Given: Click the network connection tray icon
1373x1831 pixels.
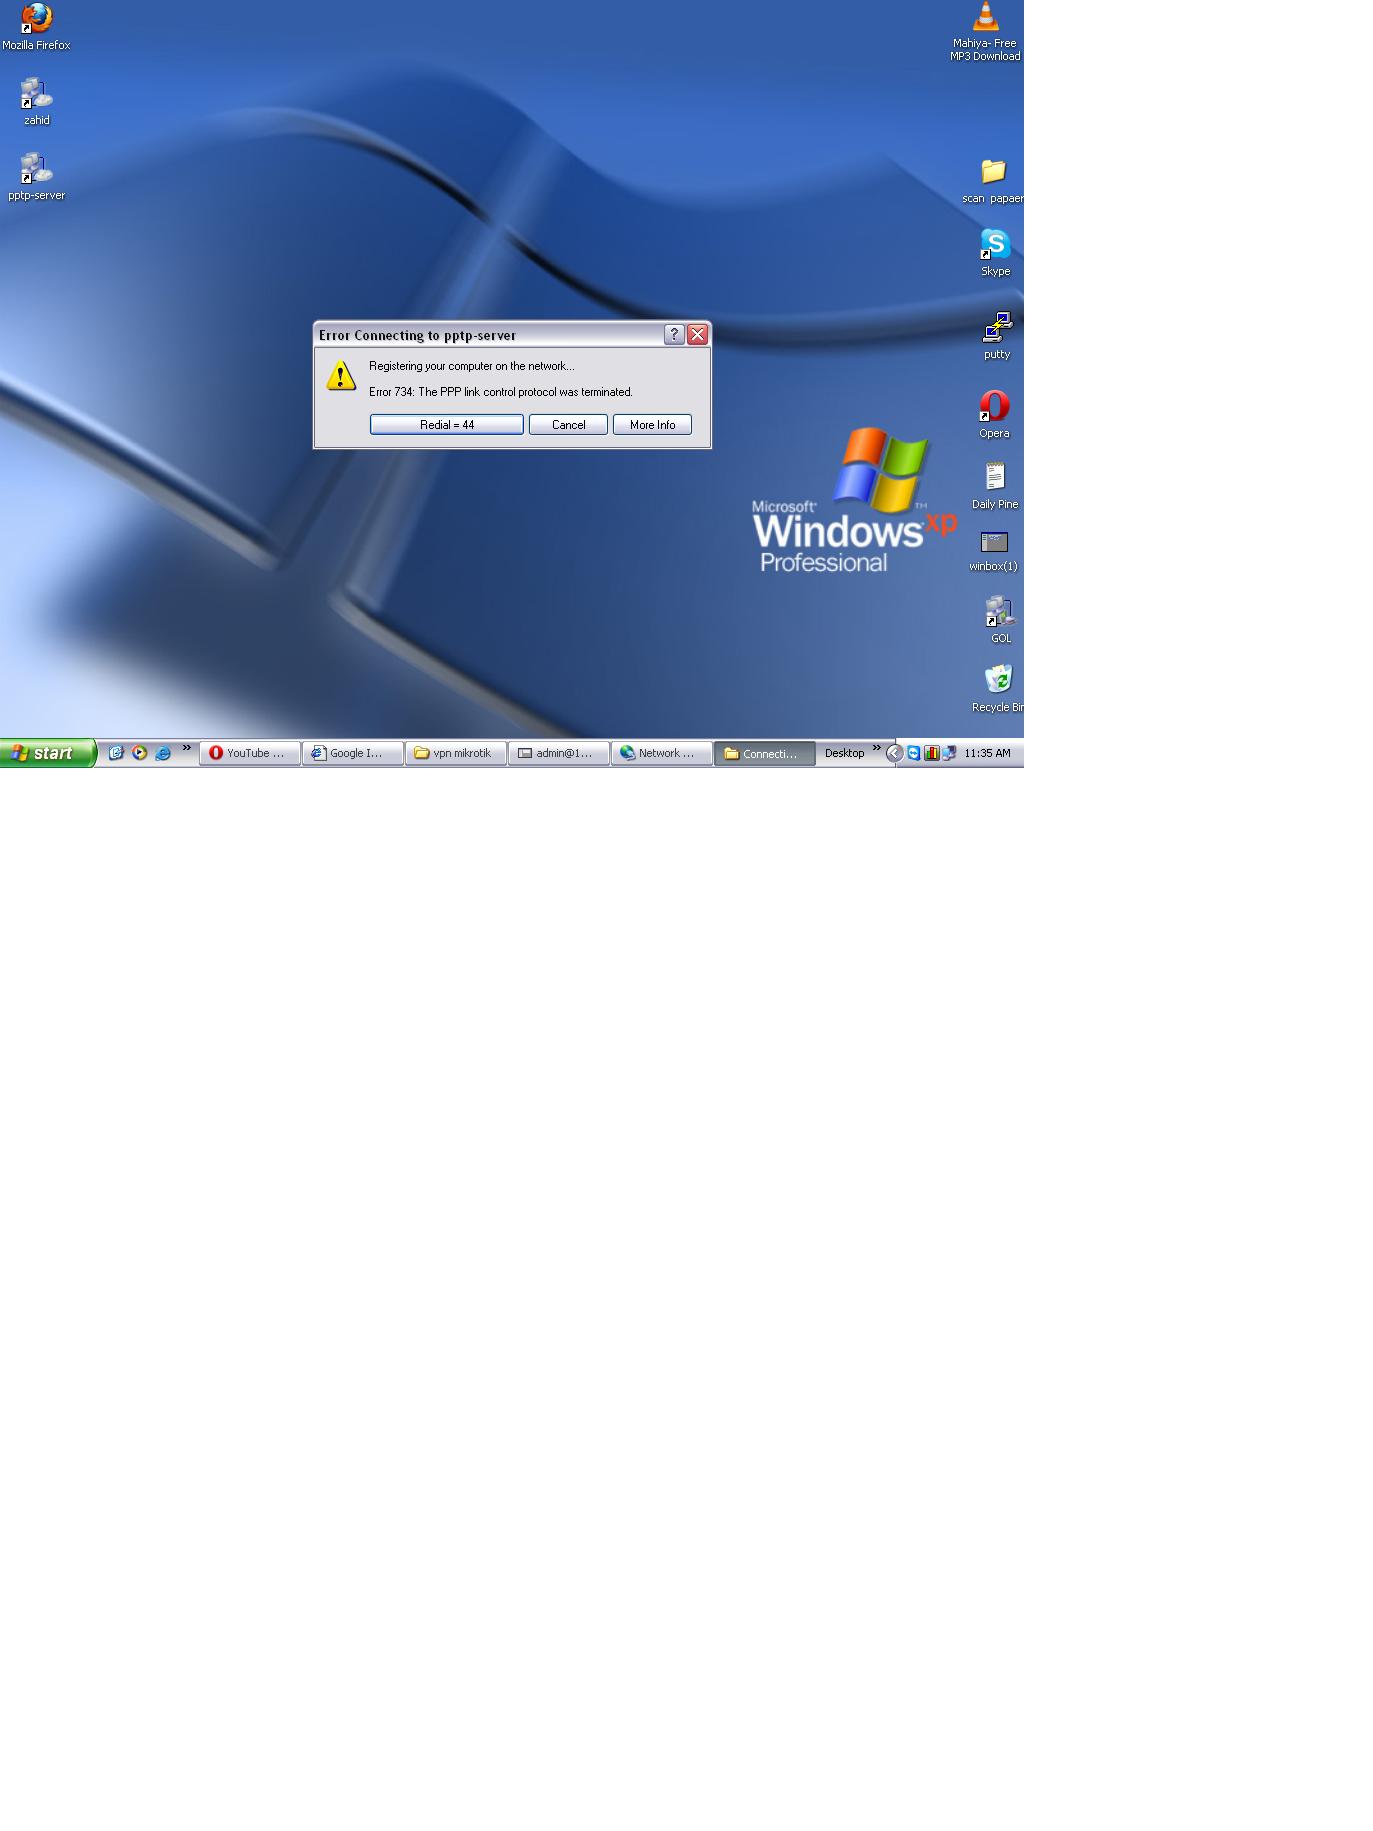Looking at the screenshot, I should pyautogui.click(x=949, y=753).
